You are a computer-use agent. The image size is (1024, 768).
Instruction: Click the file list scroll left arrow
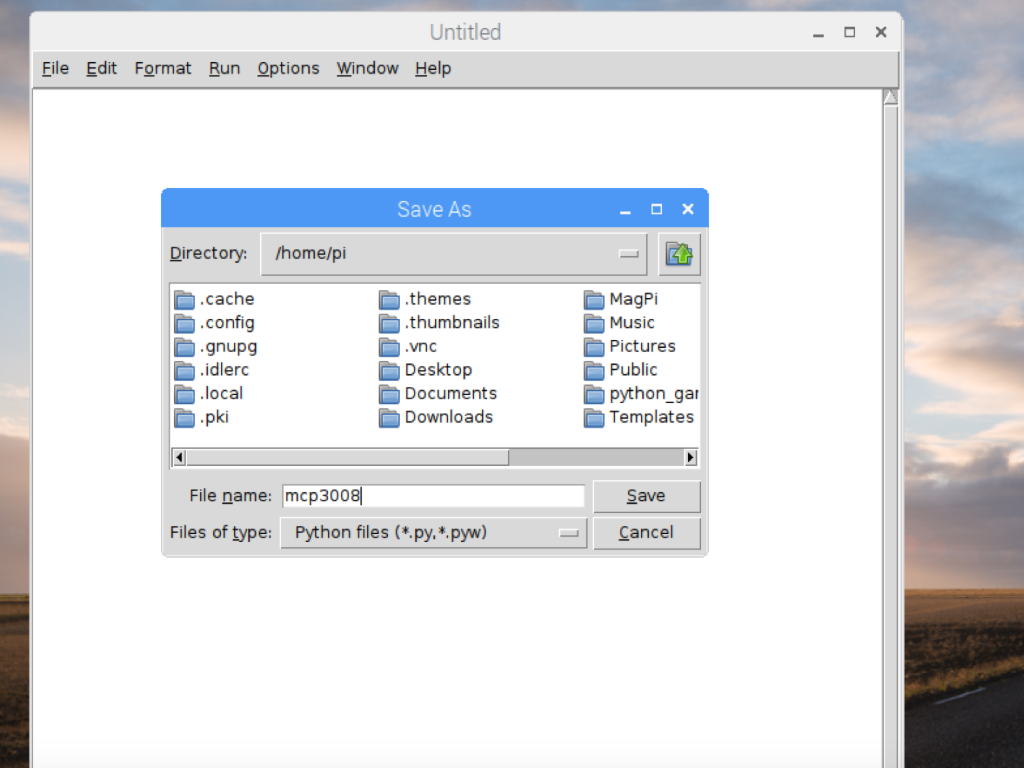point(179,458)
